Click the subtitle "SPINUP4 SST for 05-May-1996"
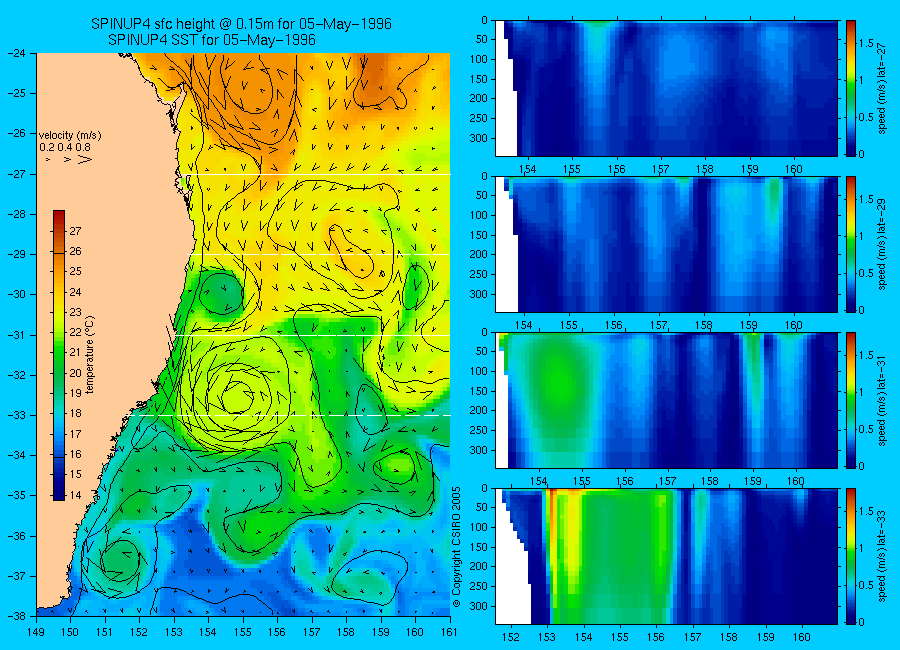Viewport: 900px width, 650px height. tap(212, 40)
